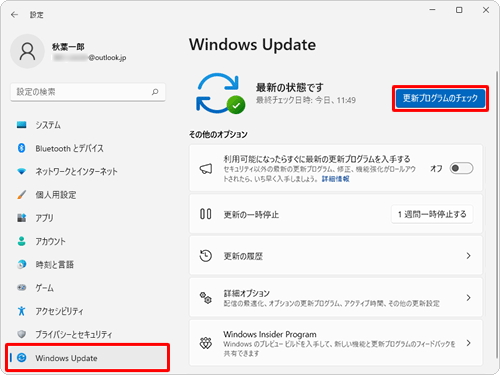Click the Windows Update sidebar icon
Viewport: 500px width, 375px height.
coord(22,358)
